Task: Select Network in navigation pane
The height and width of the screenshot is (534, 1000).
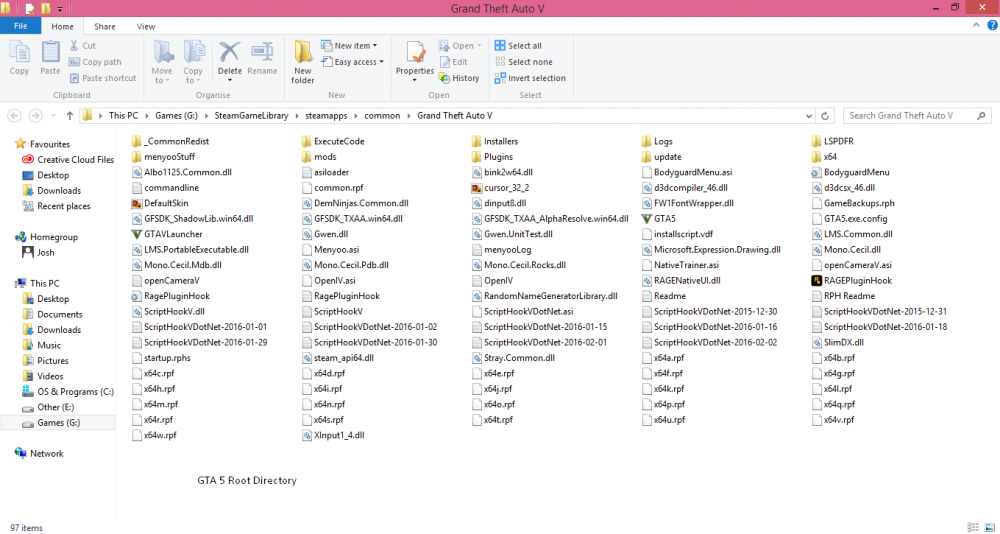Action: point(40,454)
